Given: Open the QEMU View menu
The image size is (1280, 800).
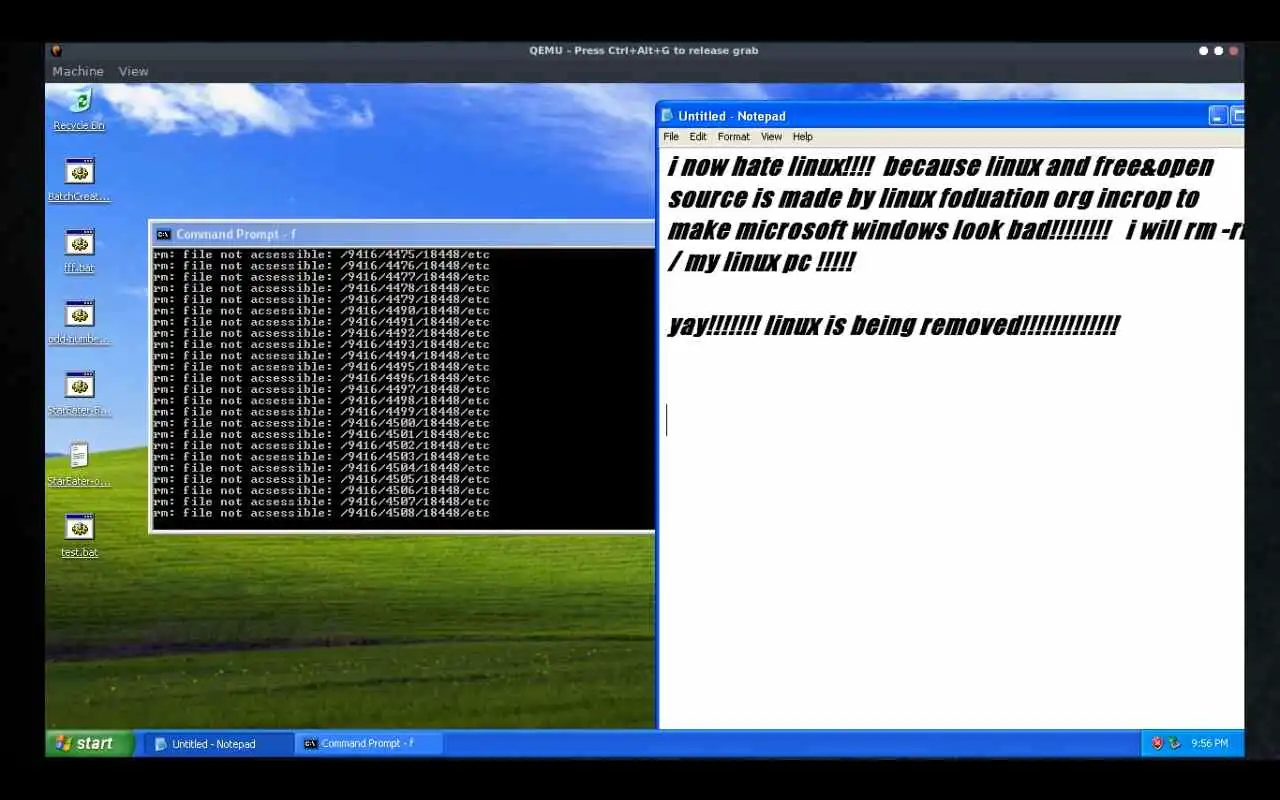Looking at the screenshot, I should [133, 71].
